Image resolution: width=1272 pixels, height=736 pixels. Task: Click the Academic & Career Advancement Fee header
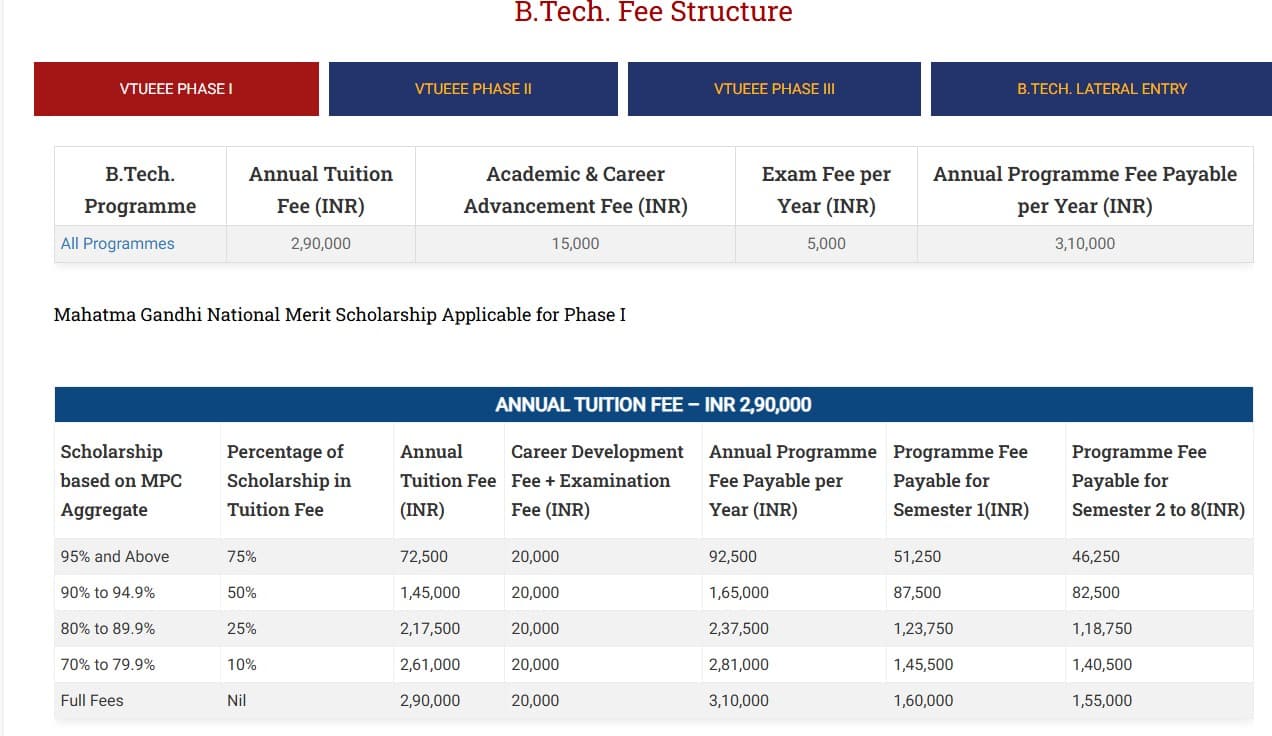(x=575, y=190)
